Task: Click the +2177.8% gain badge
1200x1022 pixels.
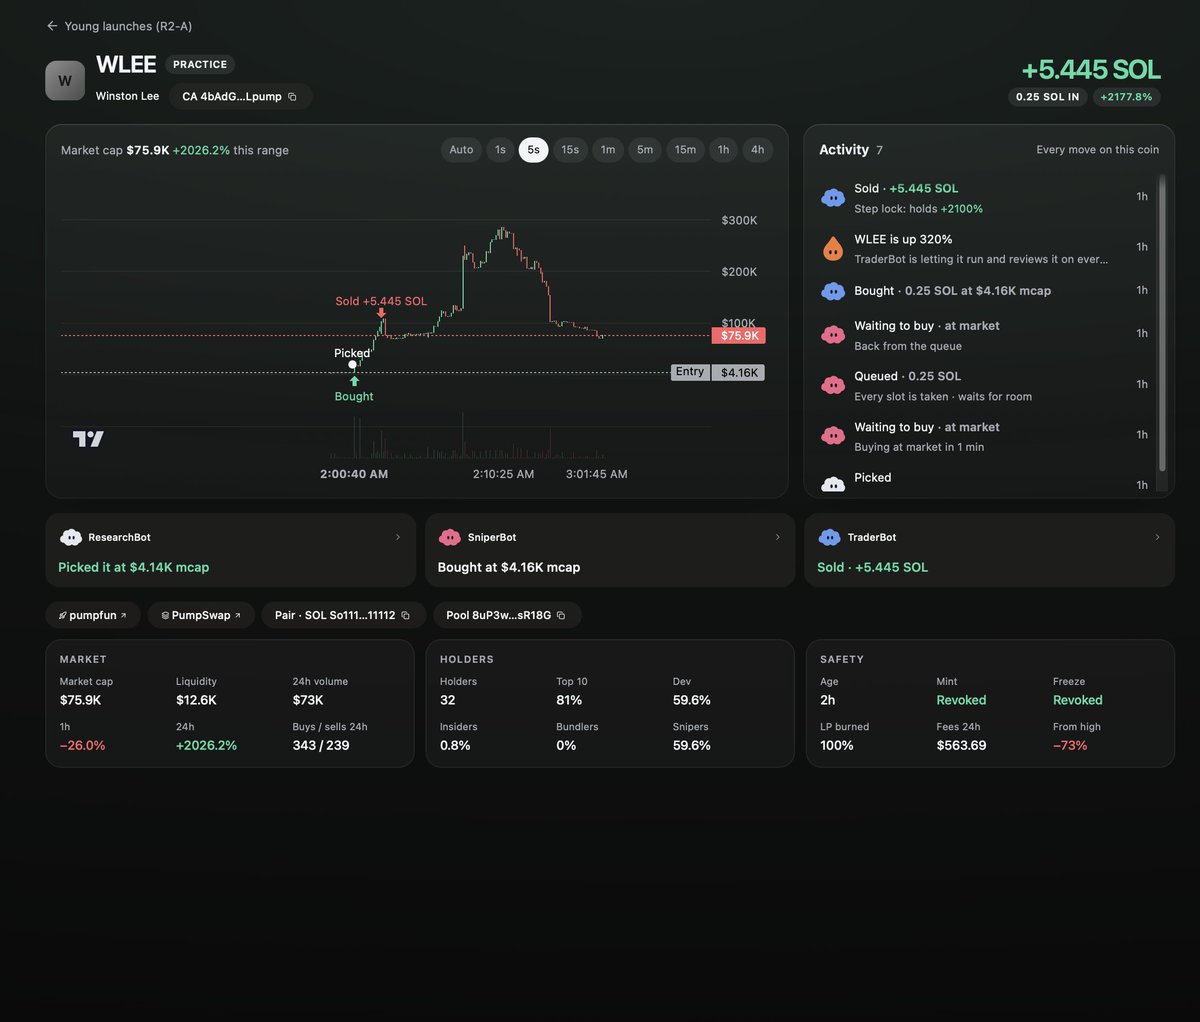Action: click(x=1126, y=97)
